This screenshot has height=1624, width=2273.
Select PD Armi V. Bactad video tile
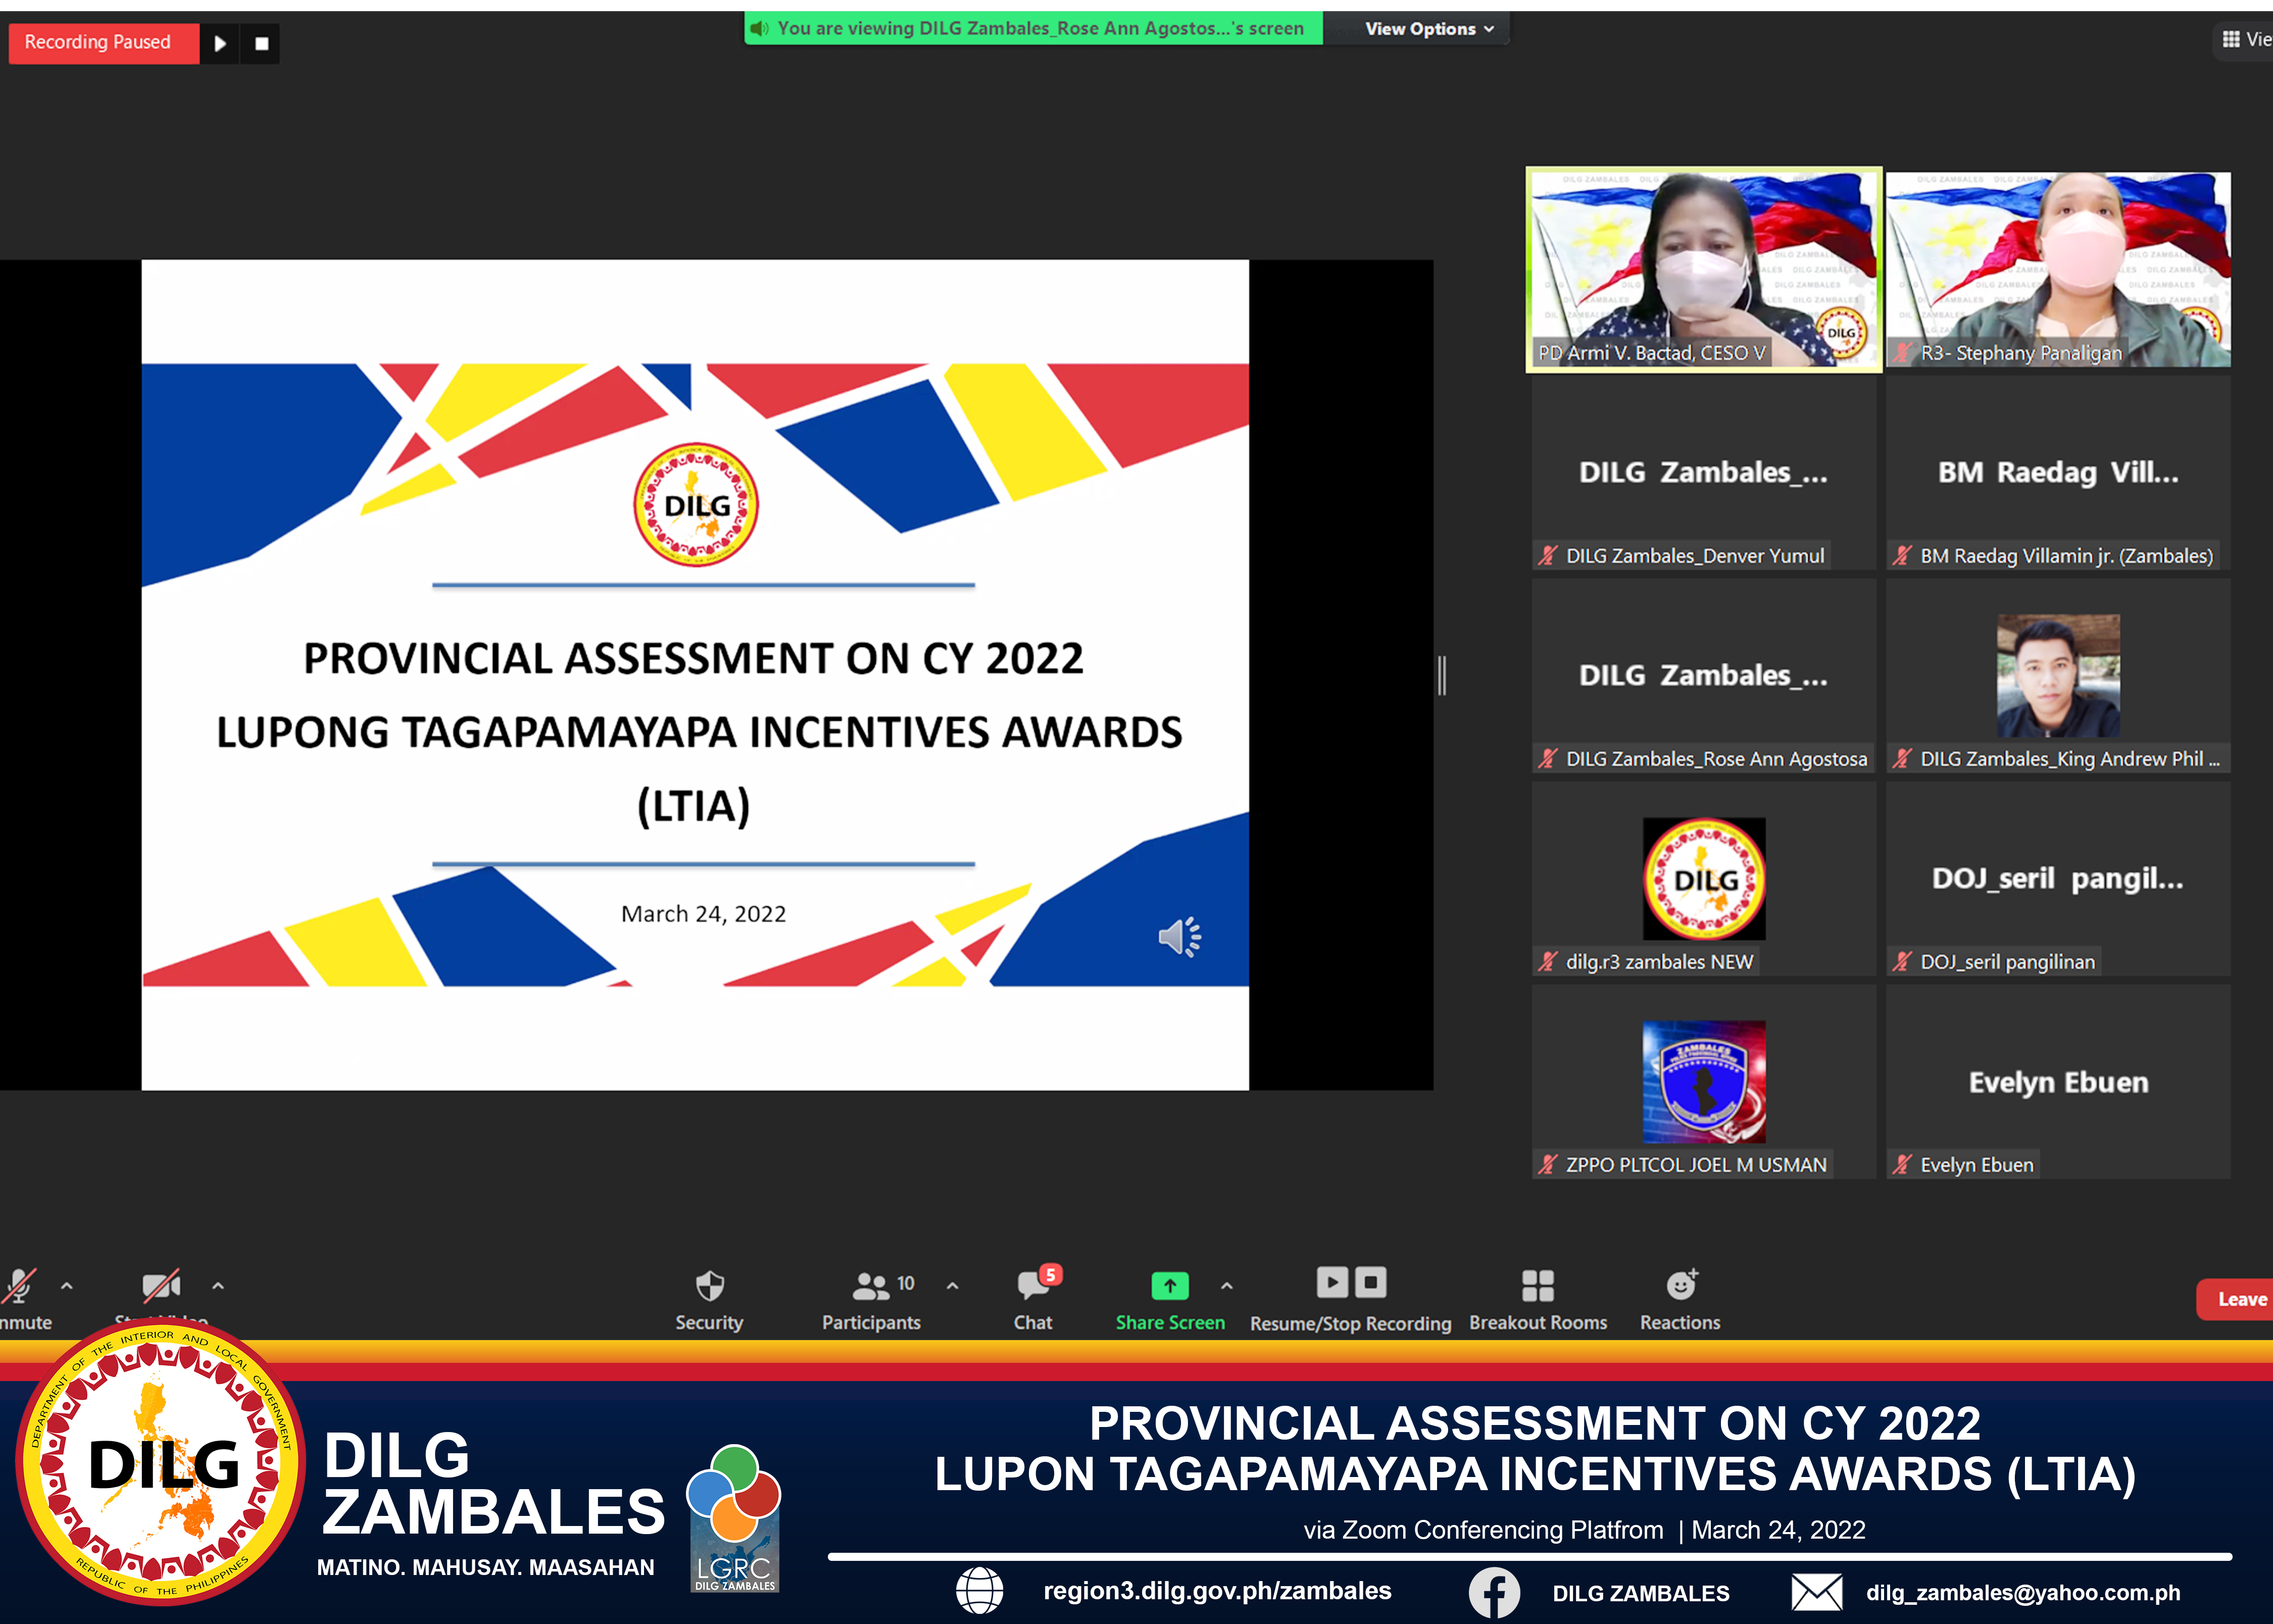pos(1704,270)
